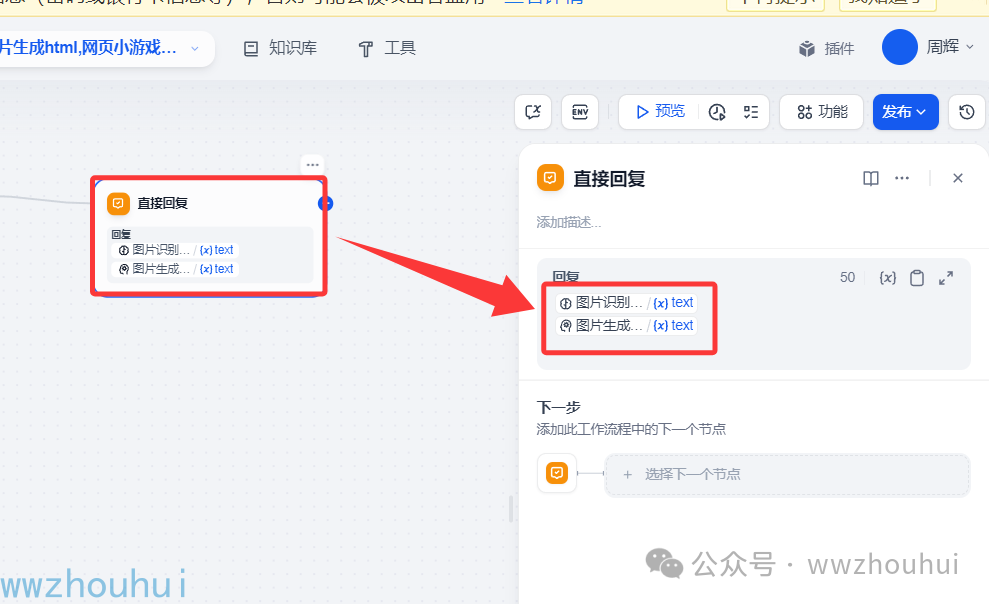Screen dimensions: 989x604
Task: Click the 图片识别 text variable tag in panel
Action: point(626,303)
